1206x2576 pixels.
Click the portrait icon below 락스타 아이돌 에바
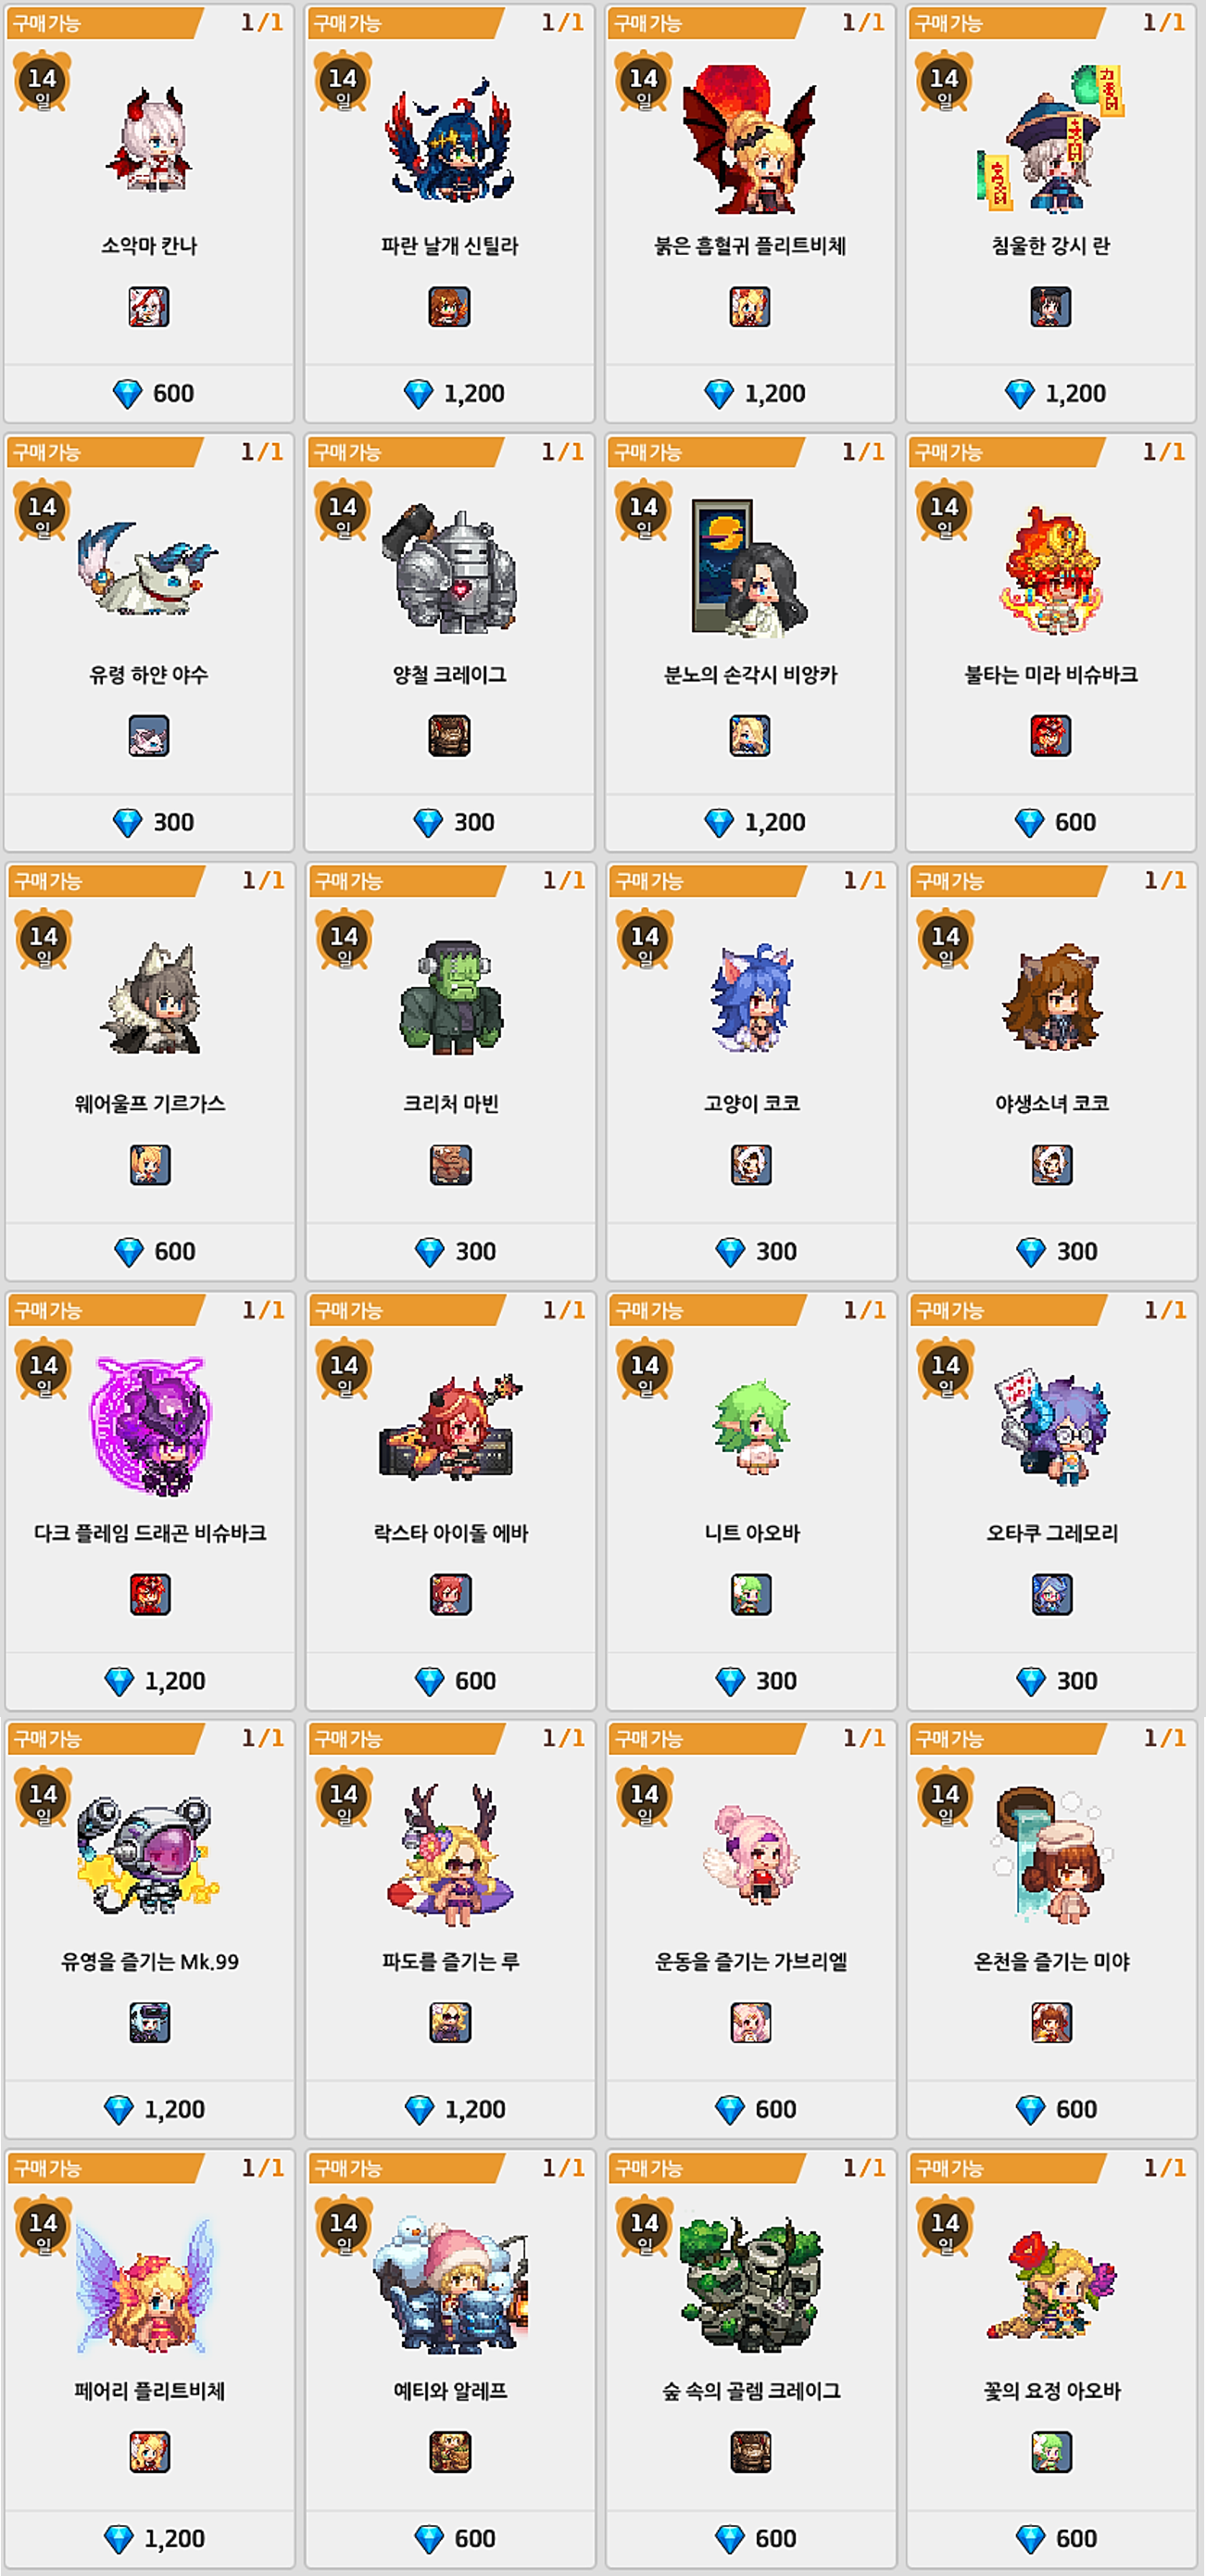[451, 1594]
